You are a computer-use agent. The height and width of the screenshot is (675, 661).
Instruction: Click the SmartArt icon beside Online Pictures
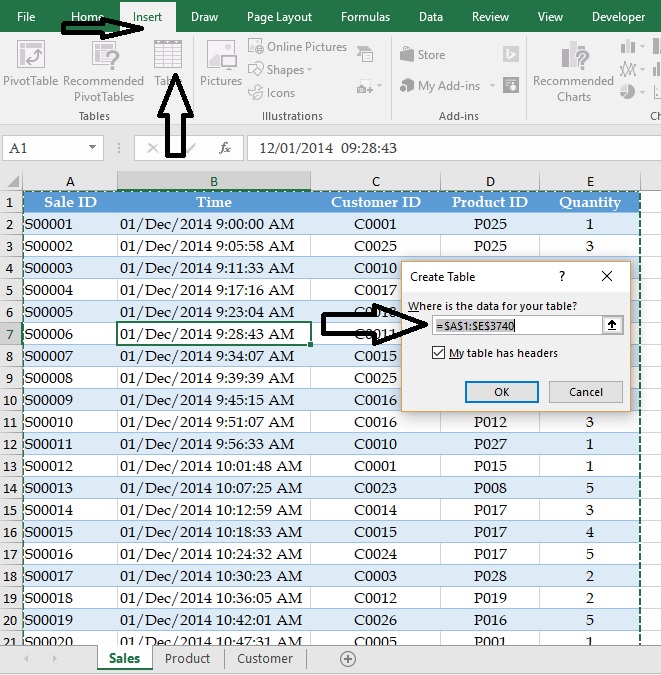365,54
